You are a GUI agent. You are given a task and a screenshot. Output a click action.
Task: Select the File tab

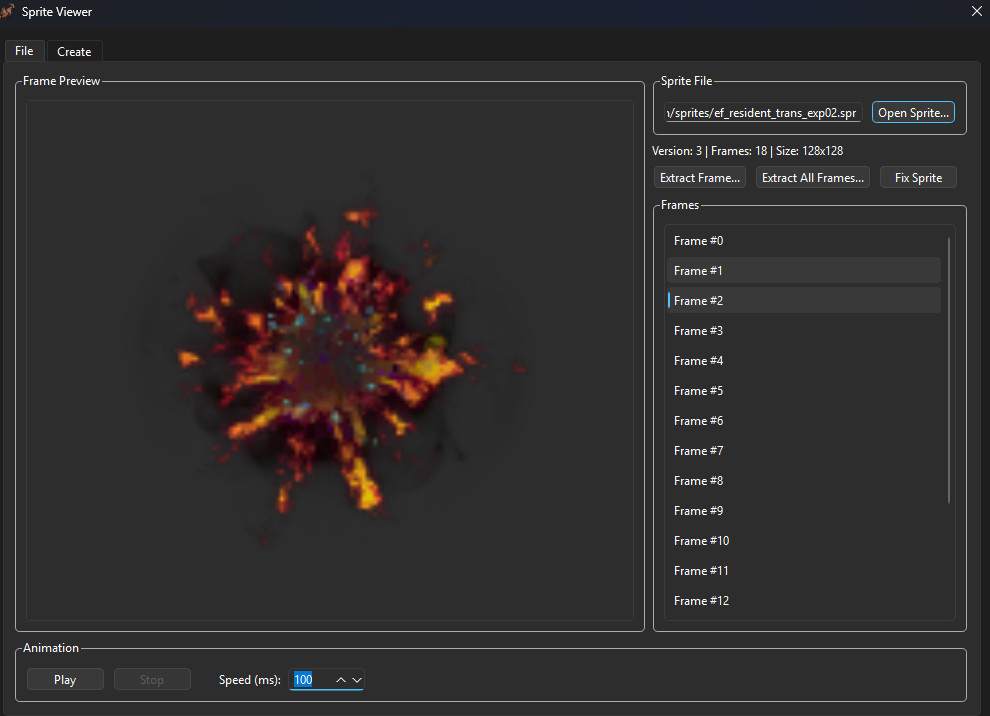click(24, 51)
